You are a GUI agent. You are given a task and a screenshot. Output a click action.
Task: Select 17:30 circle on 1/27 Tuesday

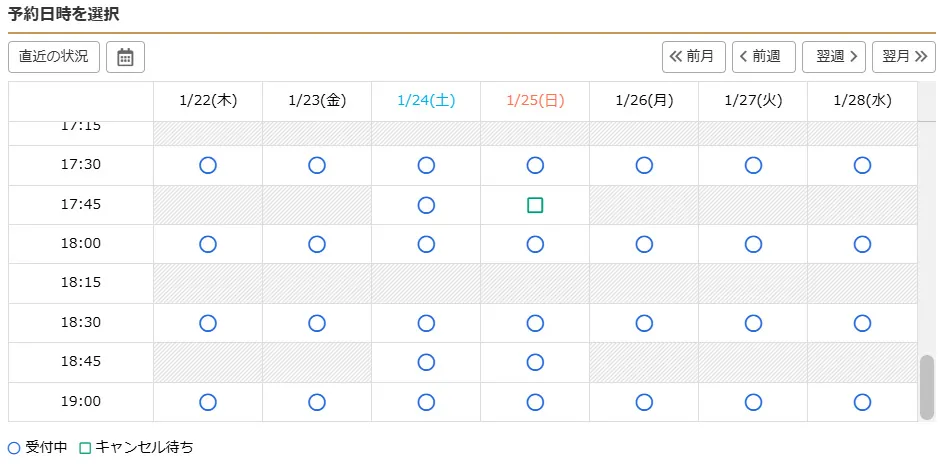[x=753, y=165]
